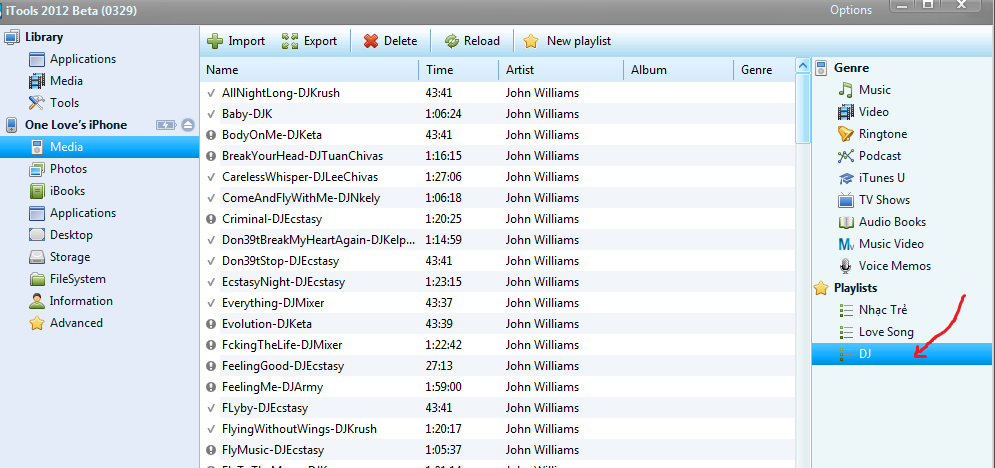The height and width of the screenshot is (468, 995).
Task: Select the FeelingGood-DJEcstasy song row
Action: [498, 366]
